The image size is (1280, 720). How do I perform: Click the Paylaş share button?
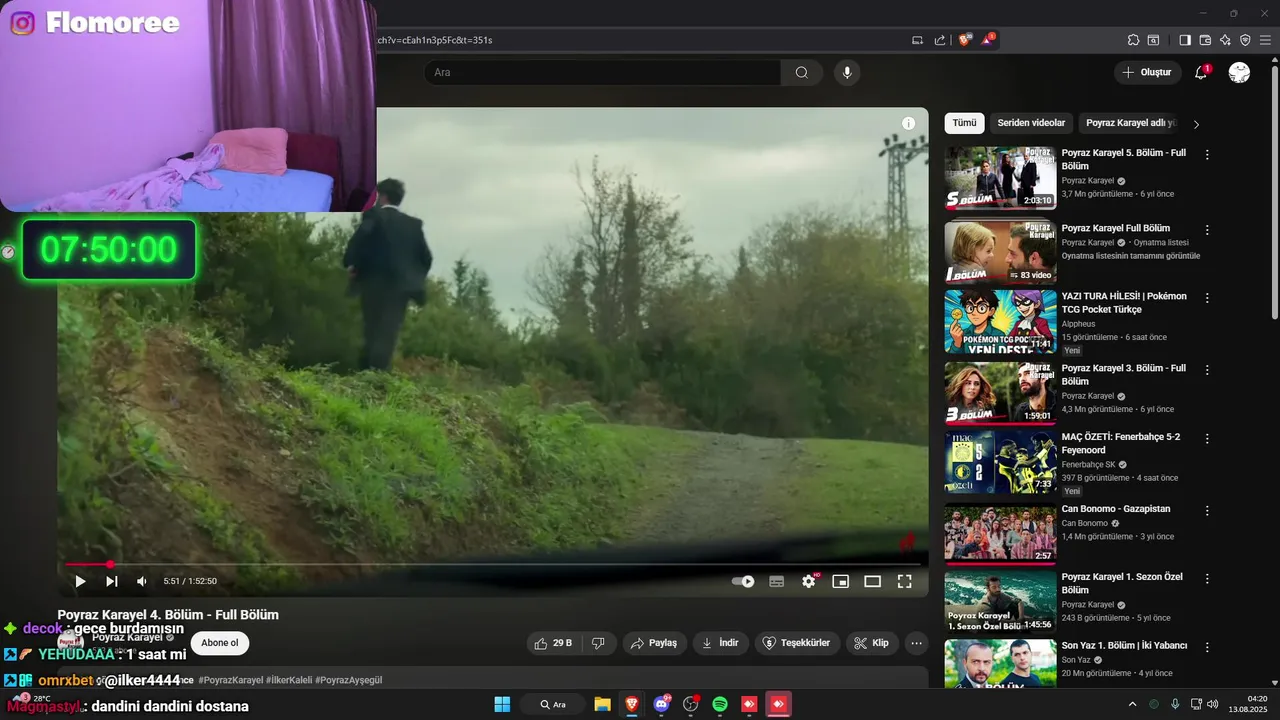654,643
